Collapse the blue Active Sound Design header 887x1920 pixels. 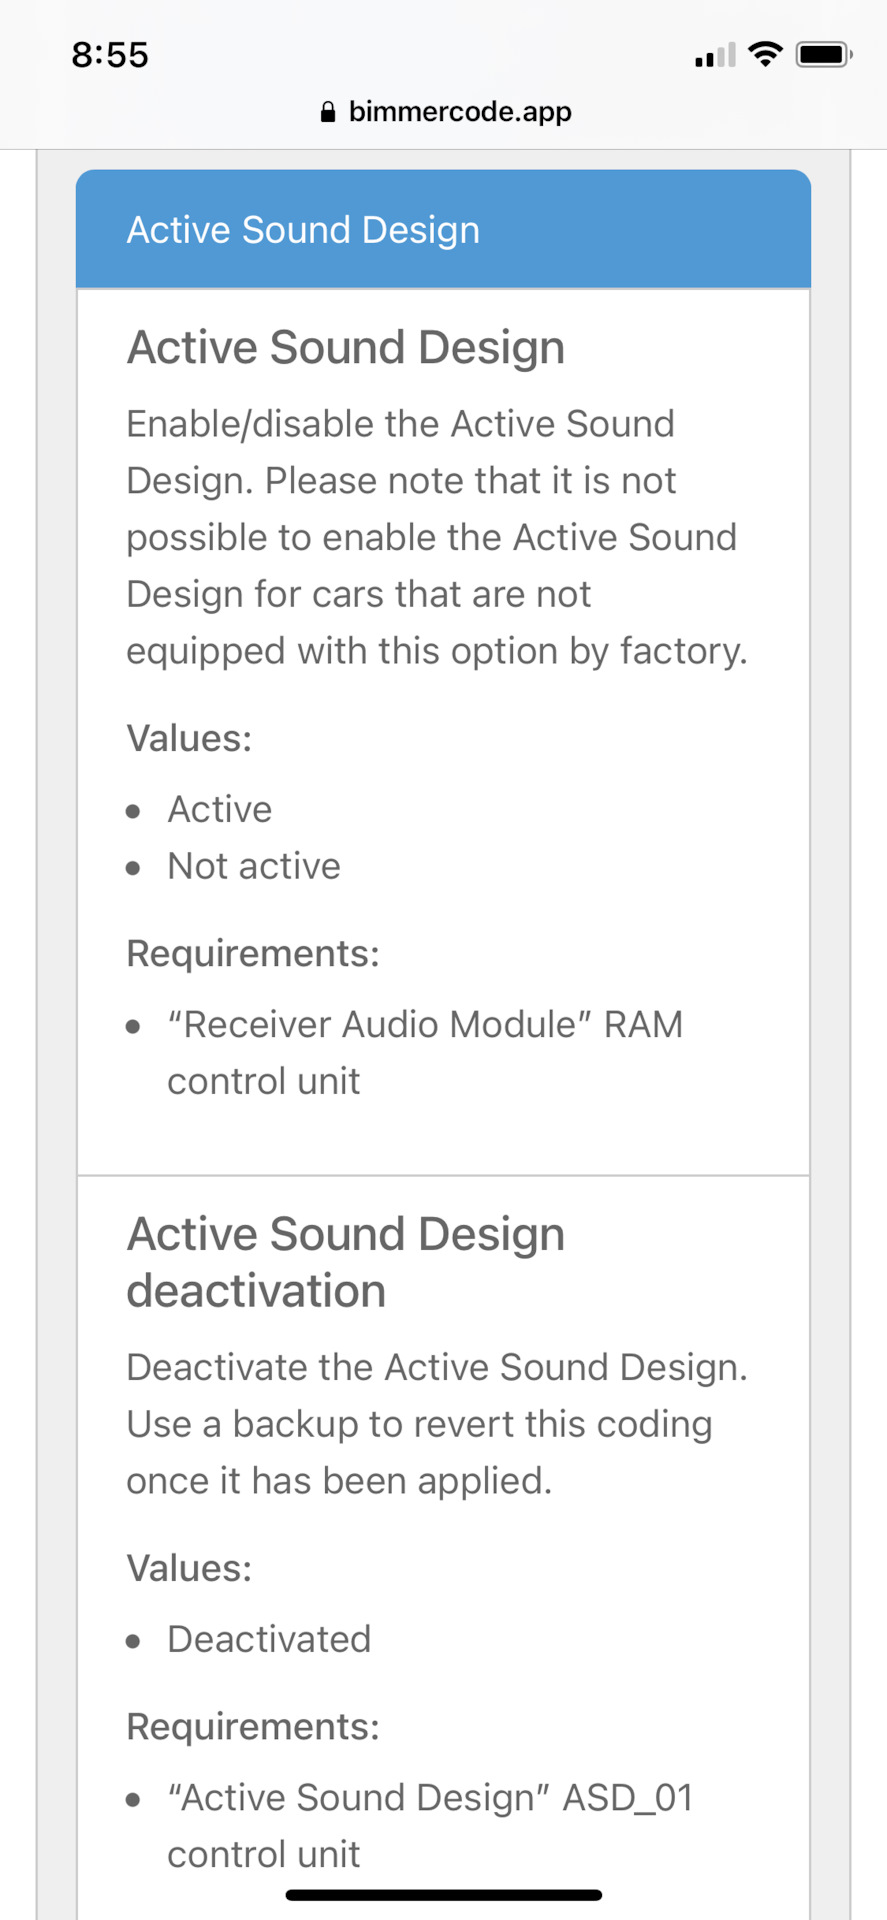point(443,230)
